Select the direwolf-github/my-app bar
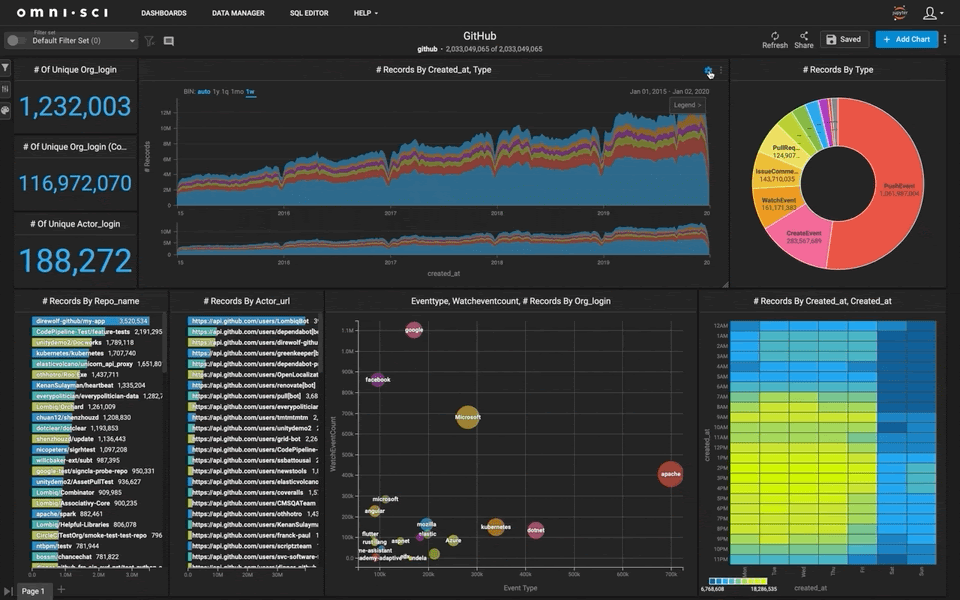This screenshot has height=600, width=960. tap(91, 321)
